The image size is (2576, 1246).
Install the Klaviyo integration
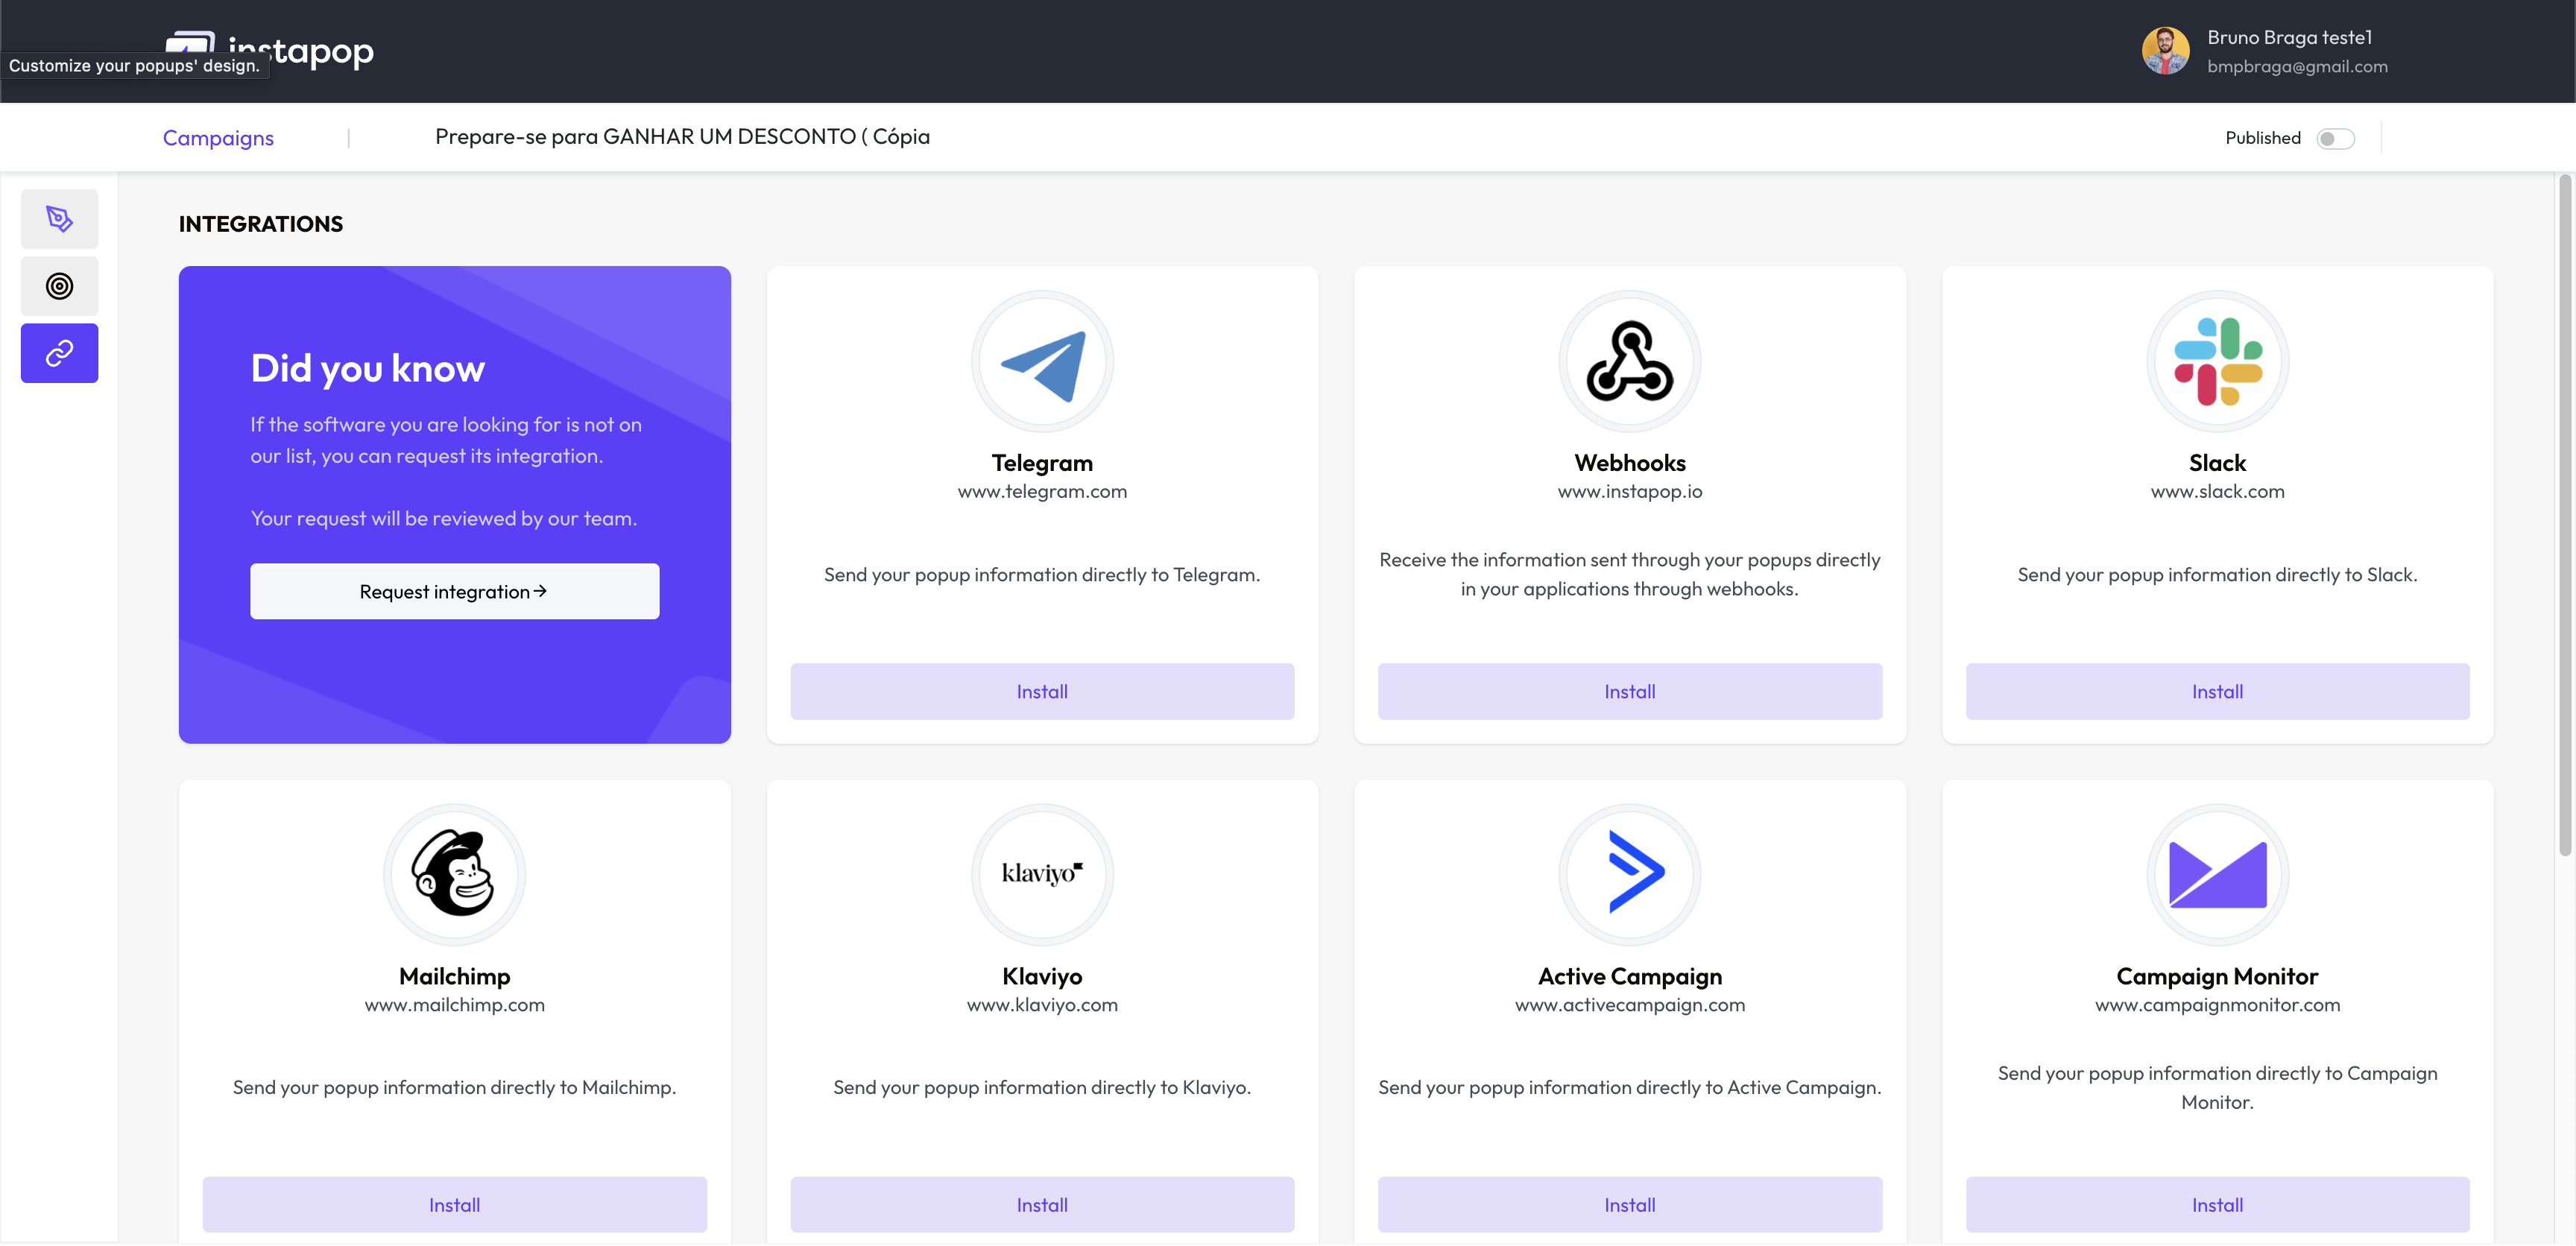tap(1042, 1204)
